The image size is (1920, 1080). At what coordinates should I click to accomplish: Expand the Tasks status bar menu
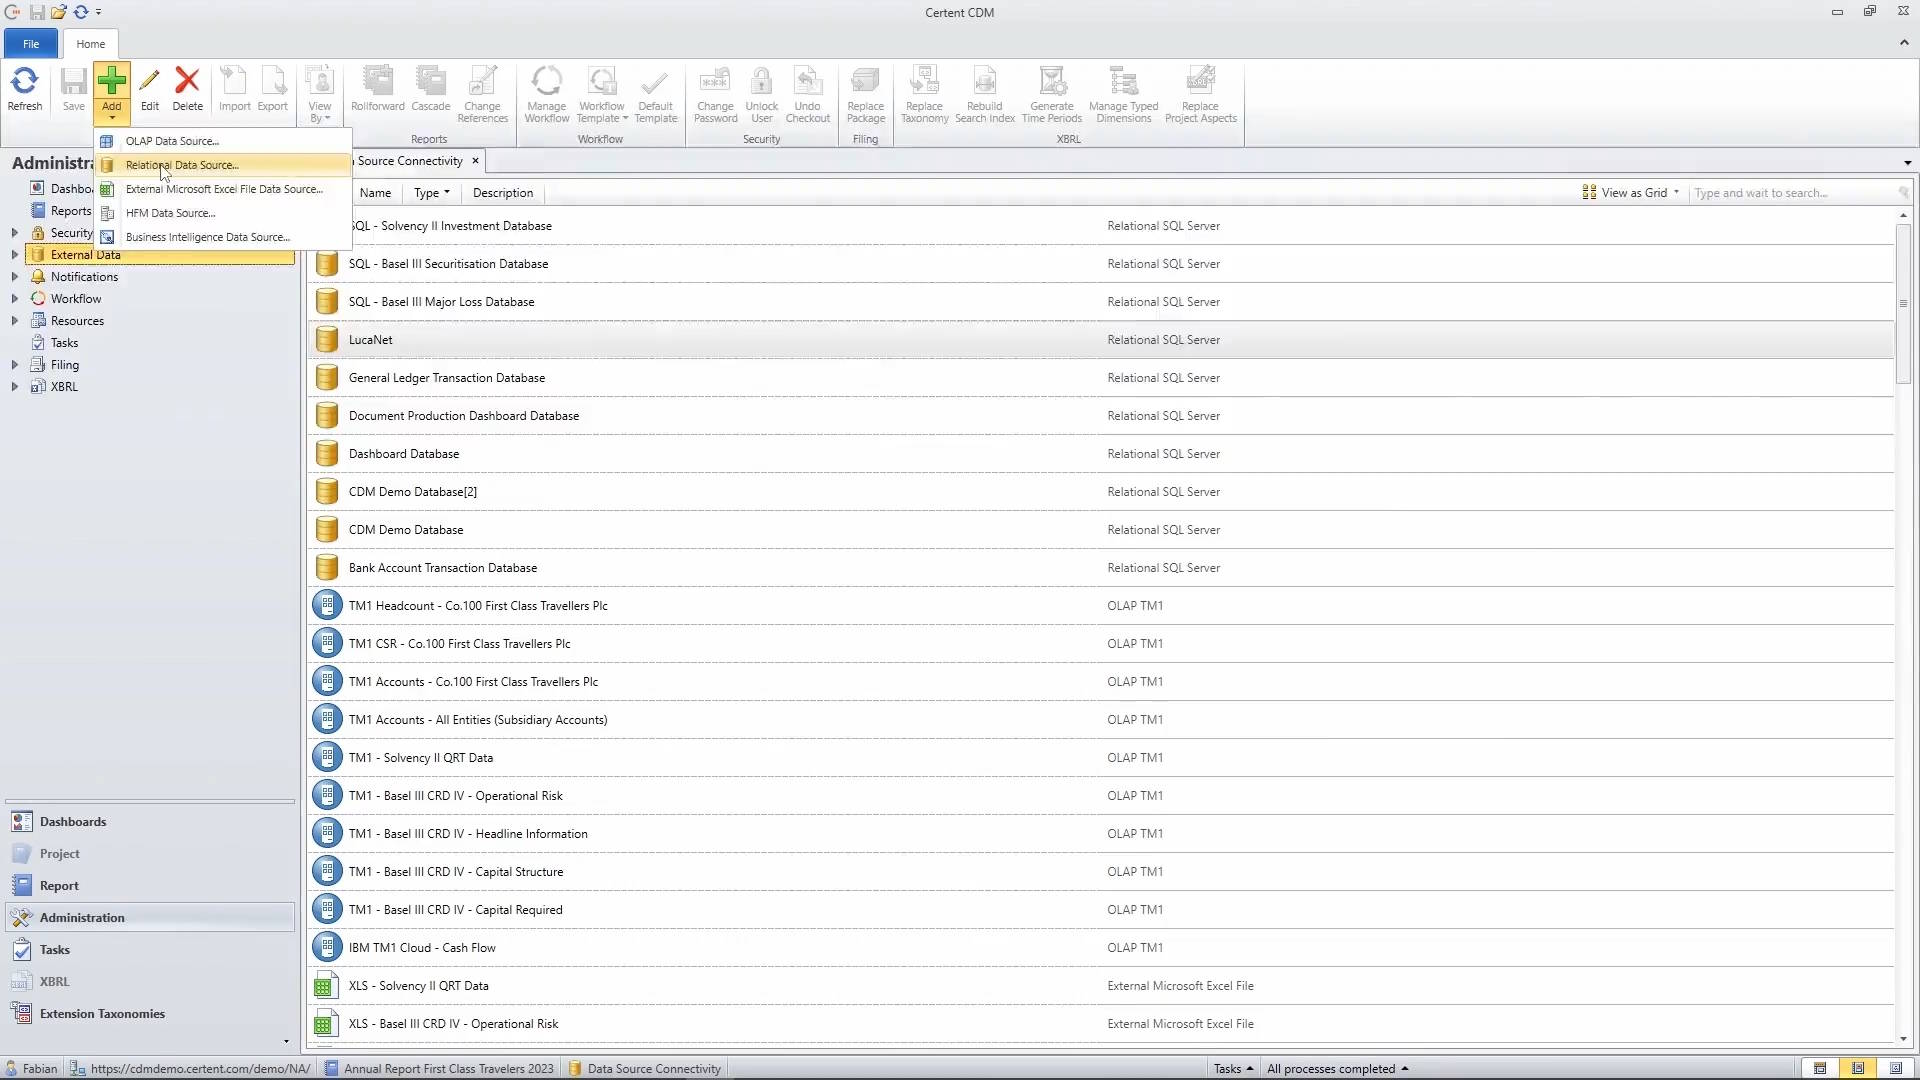[x=1232, y=1069]
